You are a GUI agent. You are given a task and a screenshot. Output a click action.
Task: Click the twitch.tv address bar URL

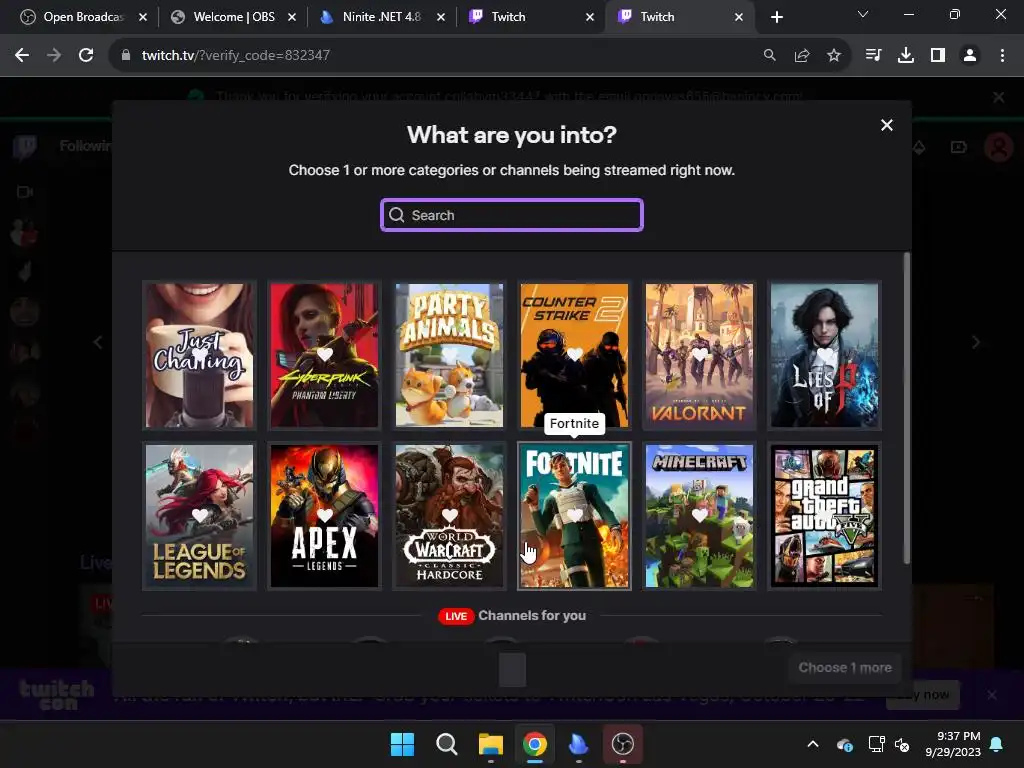[236, 56]
